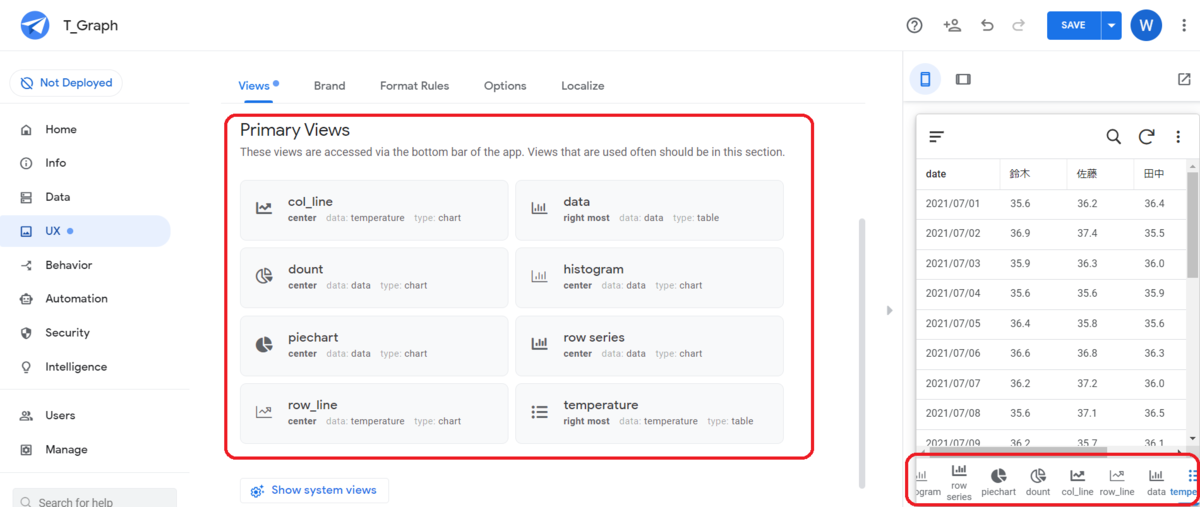The image size is (1200, 507).
Task: Click the temperature list icon in Primary Views
Action: point(539,412)
